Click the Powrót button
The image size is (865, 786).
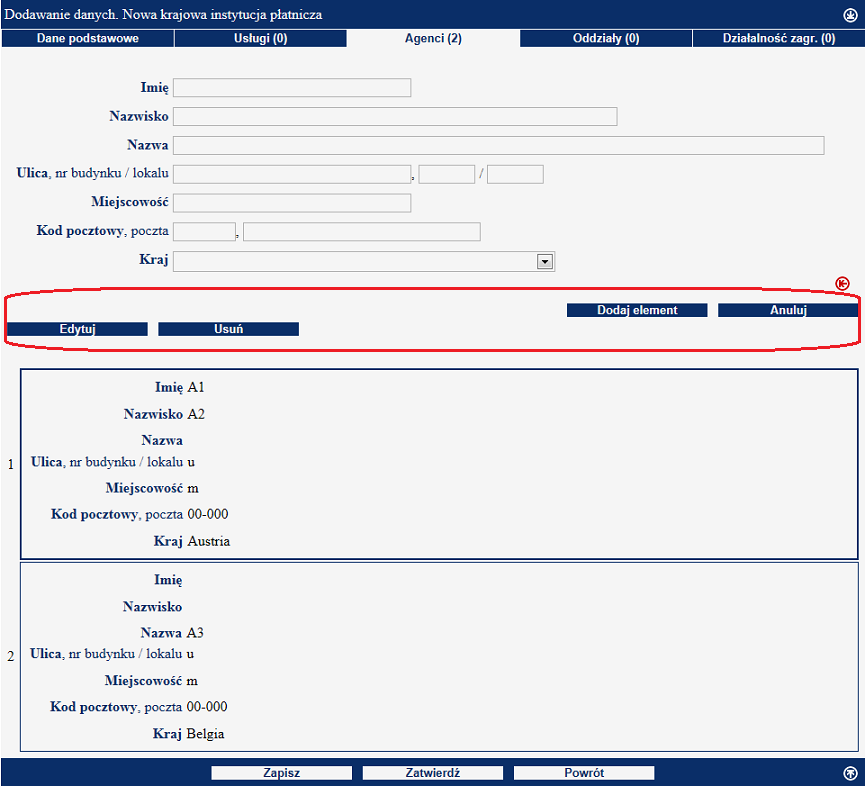click(583, 773)
